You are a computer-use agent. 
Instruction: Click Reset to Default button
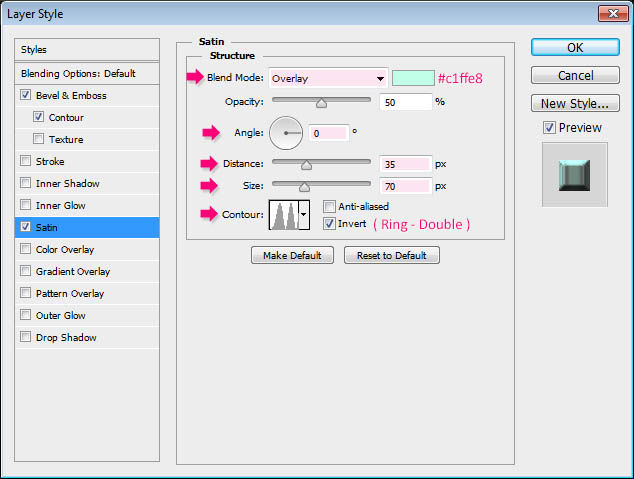click(391, 255)
